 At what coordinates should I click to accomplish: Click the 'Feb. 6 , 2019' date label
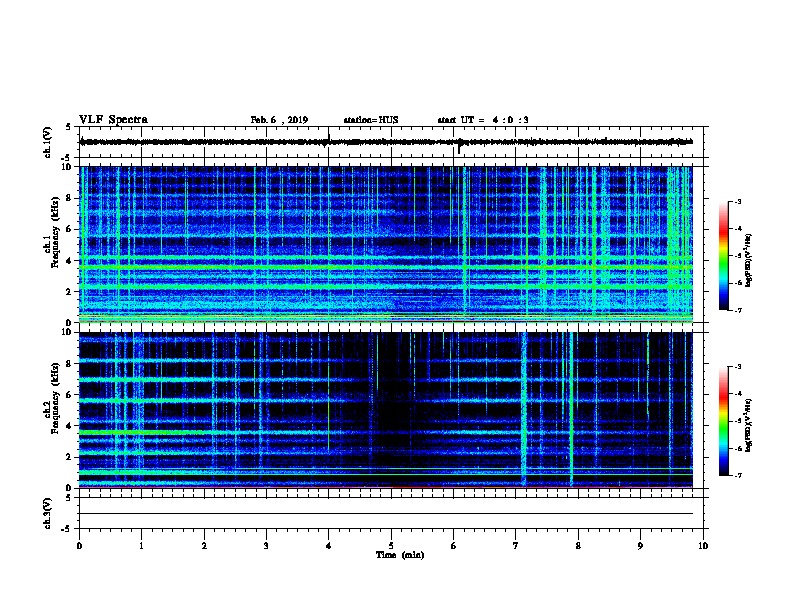[x=279, y=120]
